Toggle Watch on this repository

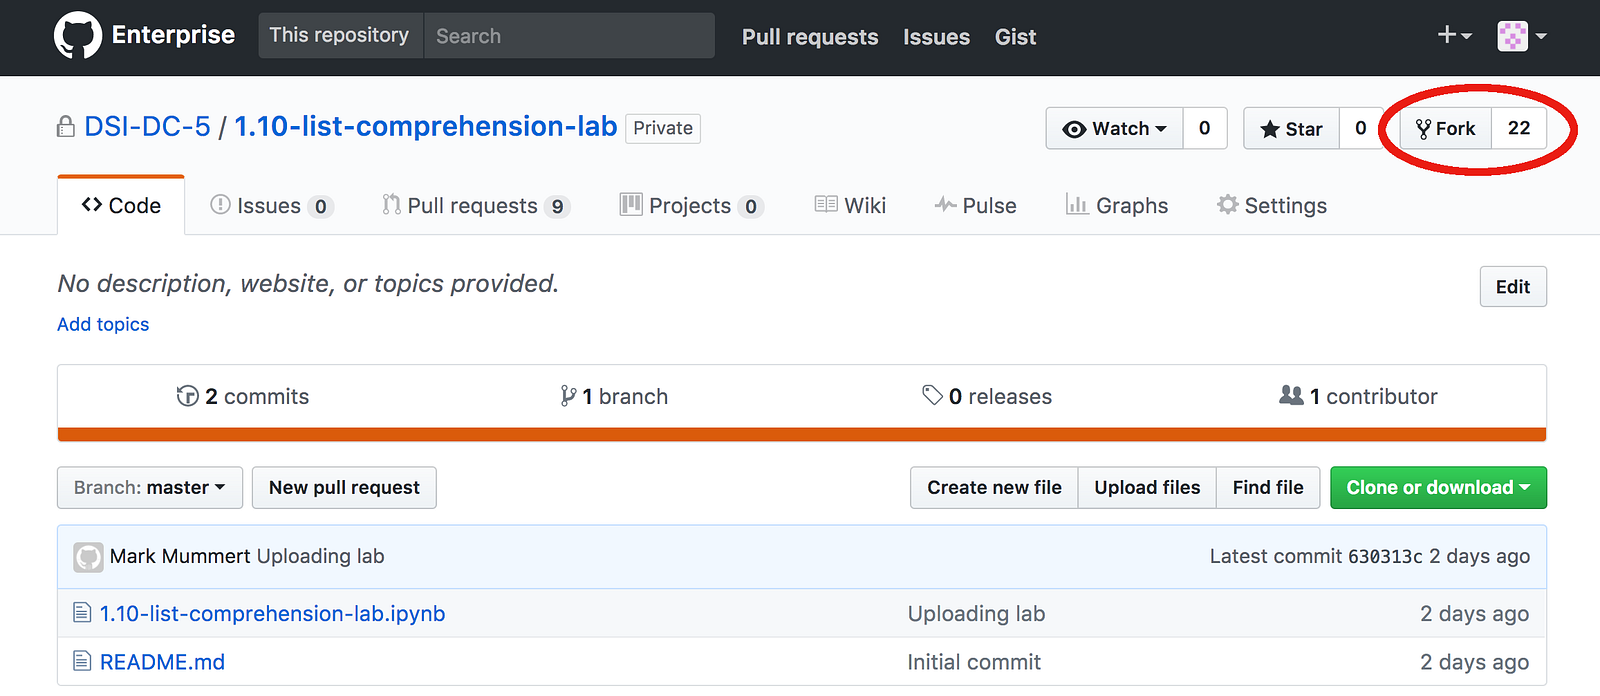(x=1115, y=129)
